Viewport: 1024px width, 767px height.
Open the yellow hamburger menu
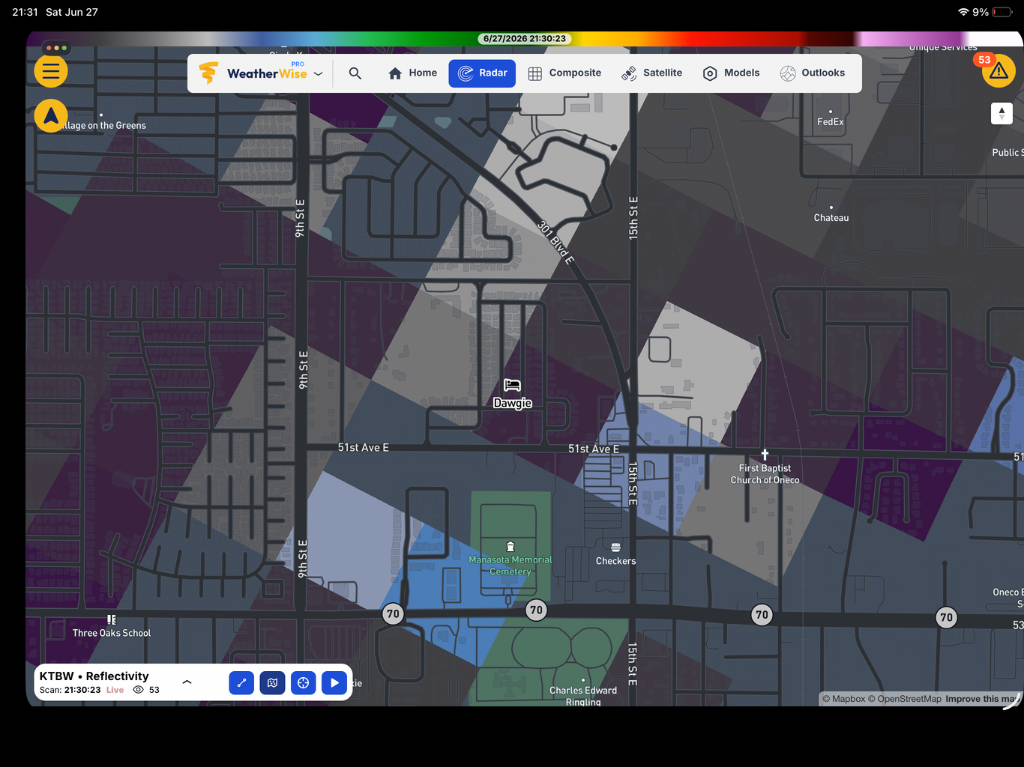tap(51, 71)
